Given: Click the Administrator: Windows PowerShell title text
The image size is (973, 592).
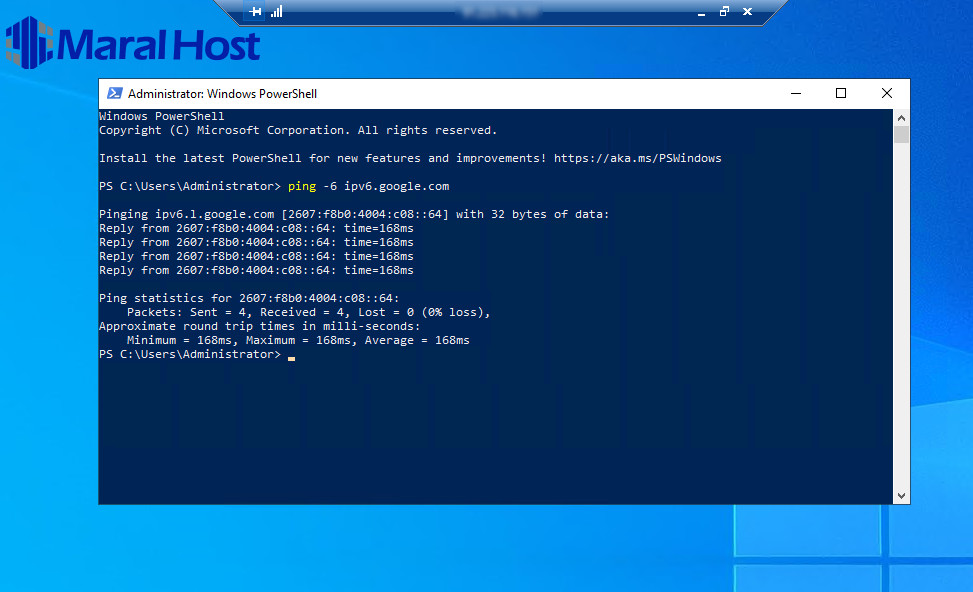Looking at the screenshot, I should tap(220, 92).
